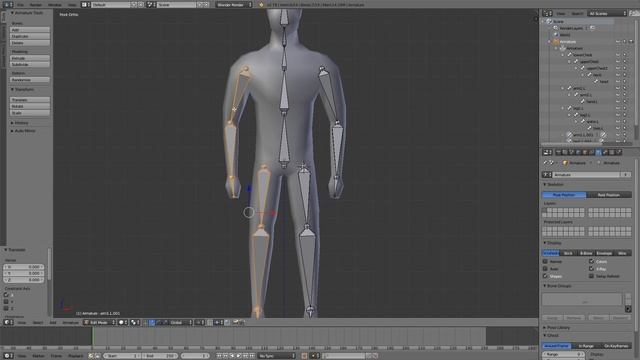
Task: Open the Bone properties tab
Action: [606, 152]
